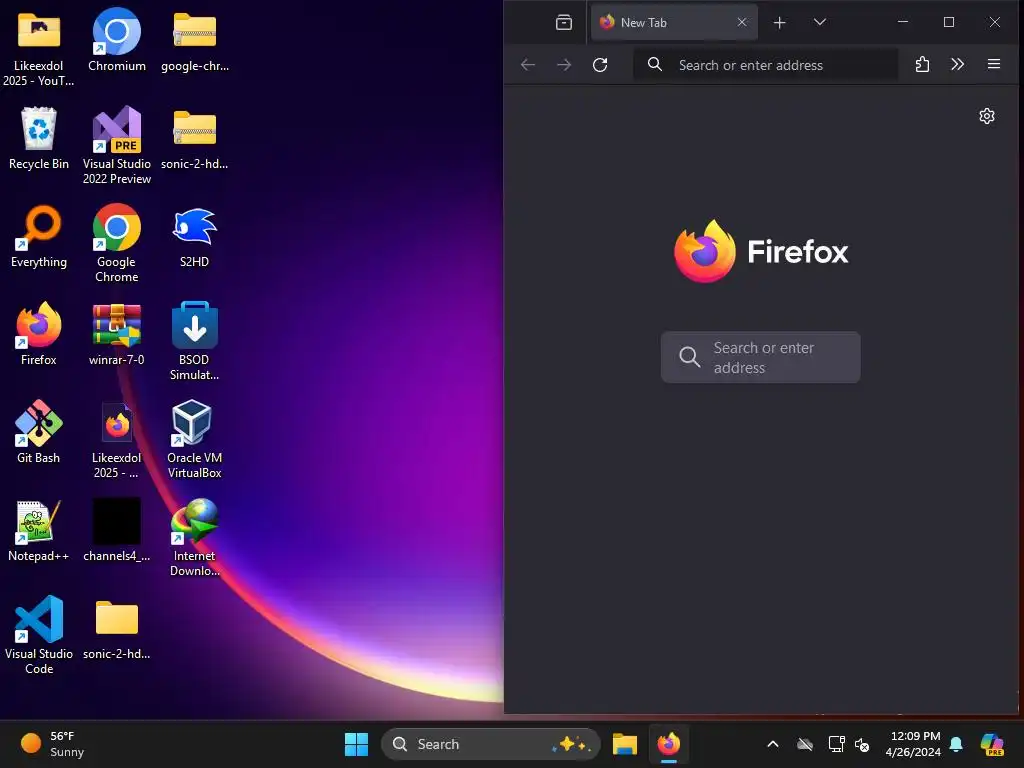Expand the list all tabs chevron
The width and height of the screenshot is (1024, 768).
[820, 22]
